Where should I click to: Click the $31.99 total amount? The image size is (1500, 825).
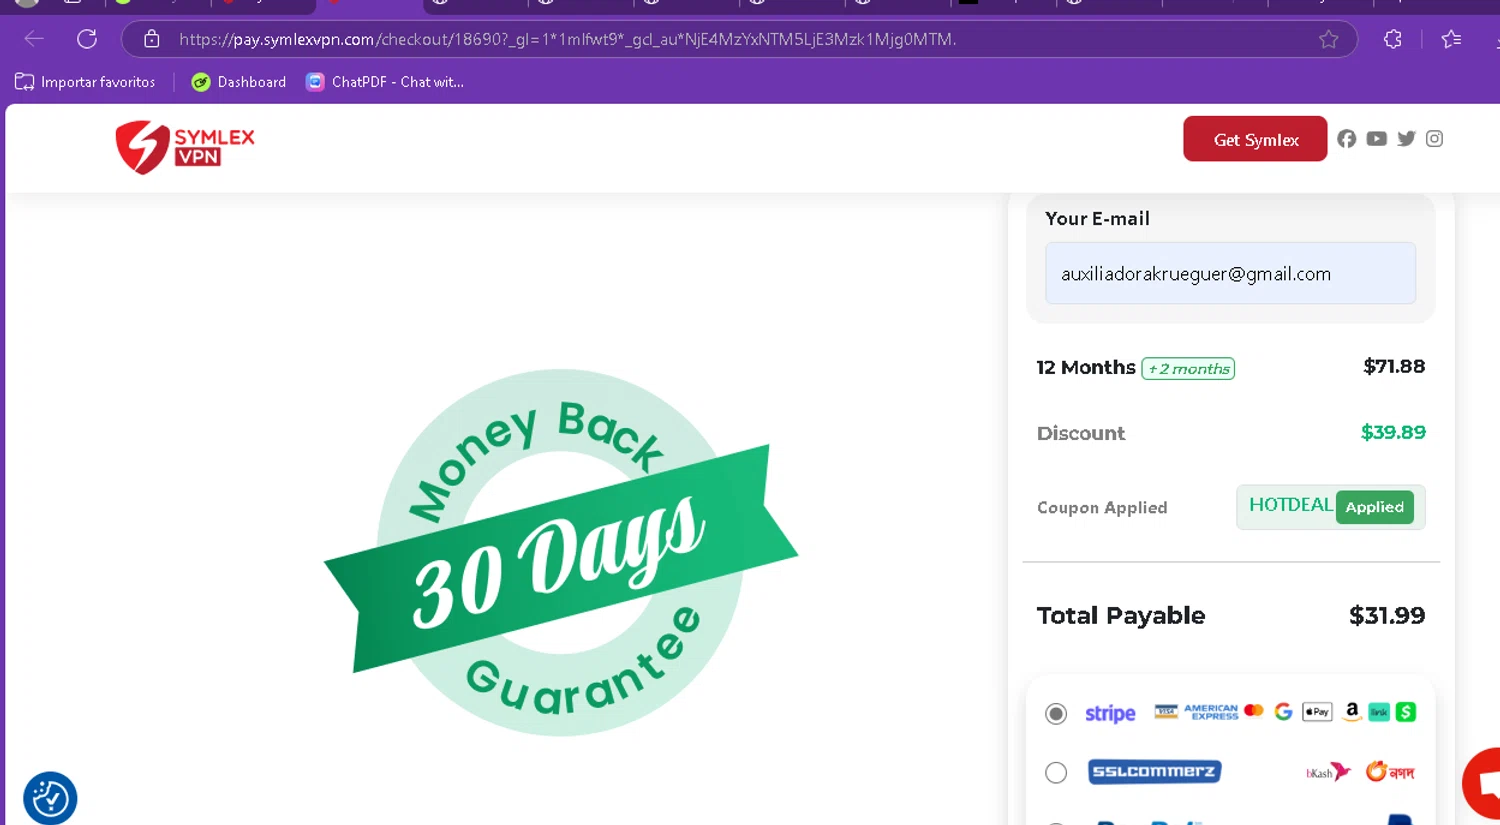pos(1387,615)
